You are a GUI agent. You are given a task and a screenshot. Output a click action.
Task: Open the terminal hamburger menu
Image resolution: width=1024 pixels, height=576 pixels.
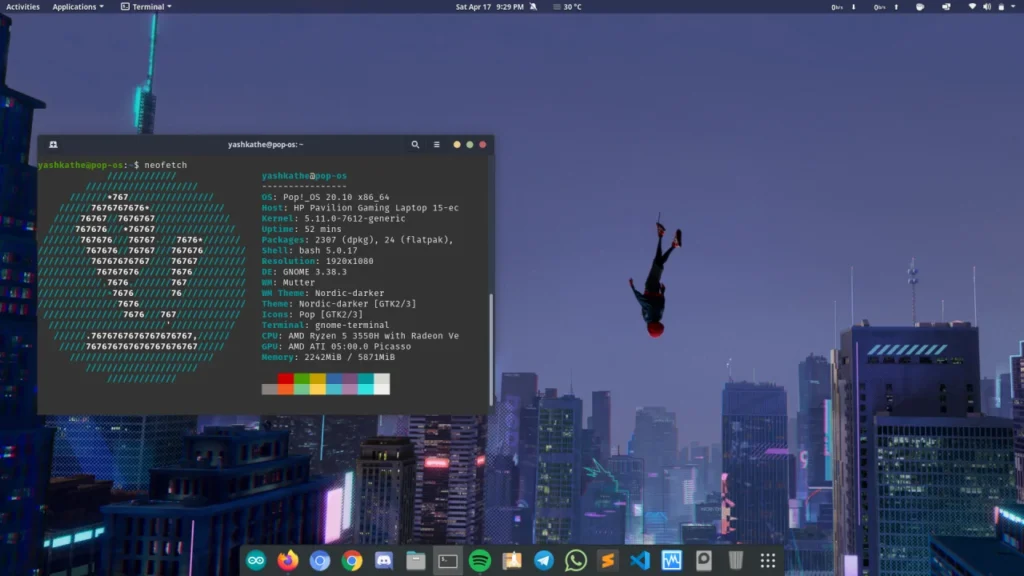[437, 144]
